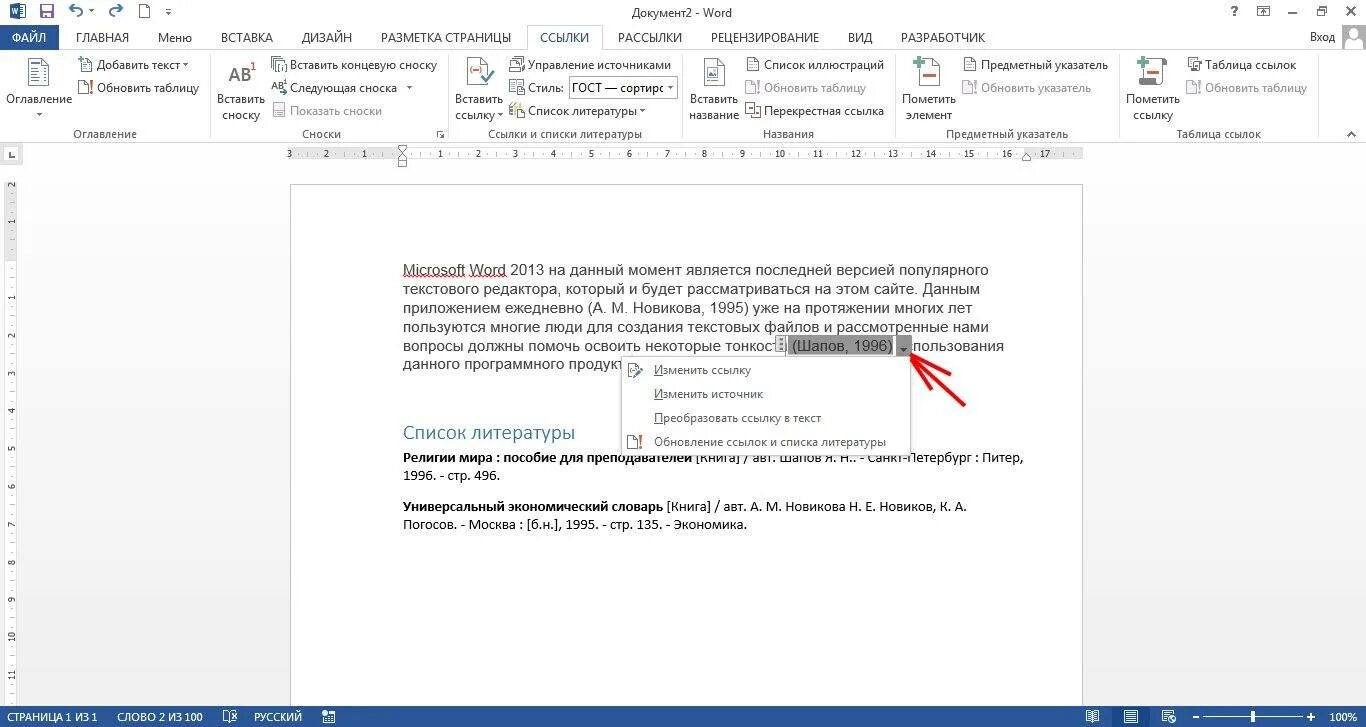Image resolution: width=1366 pixels, height=727 pixels.
Task: Click the Список литературы heading
Action: (488, 433)
